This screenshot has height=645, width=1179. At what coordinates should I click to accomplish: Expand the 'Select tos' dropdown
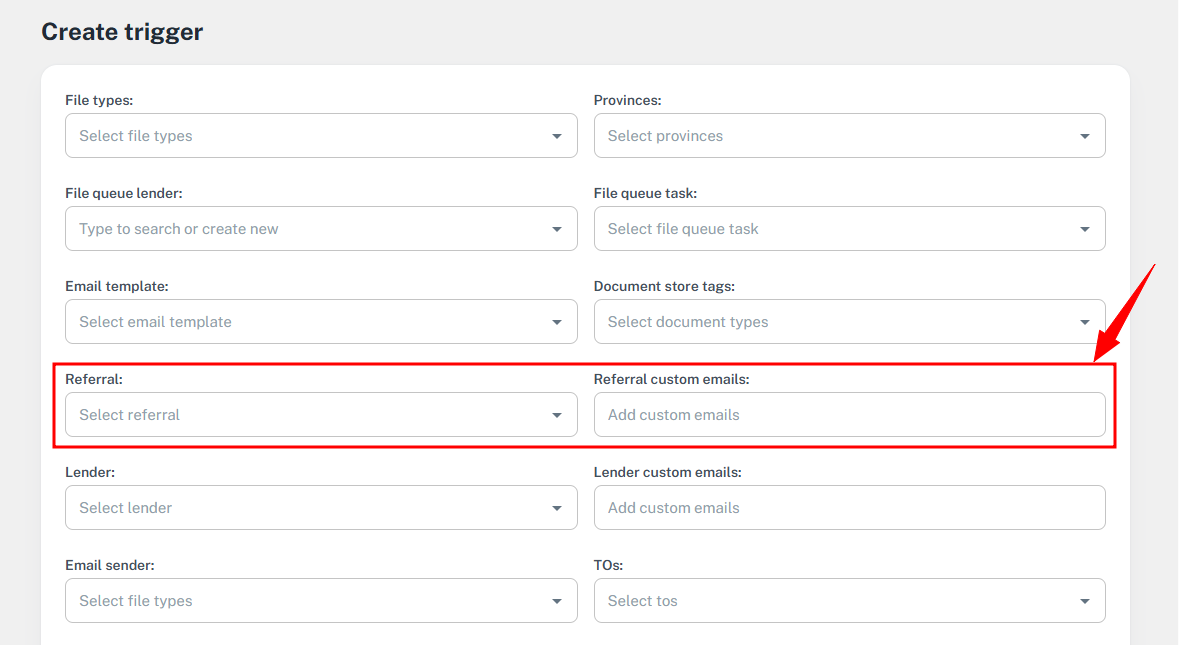pyautogui.click(x=830, y=601)
